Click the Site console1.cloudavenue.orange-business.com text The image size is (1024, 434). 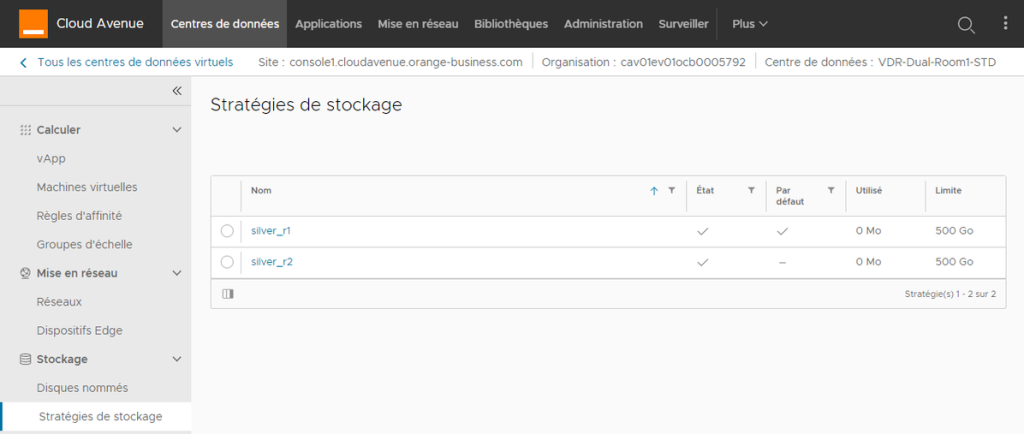pyautogui.click(x=391, y=63)
